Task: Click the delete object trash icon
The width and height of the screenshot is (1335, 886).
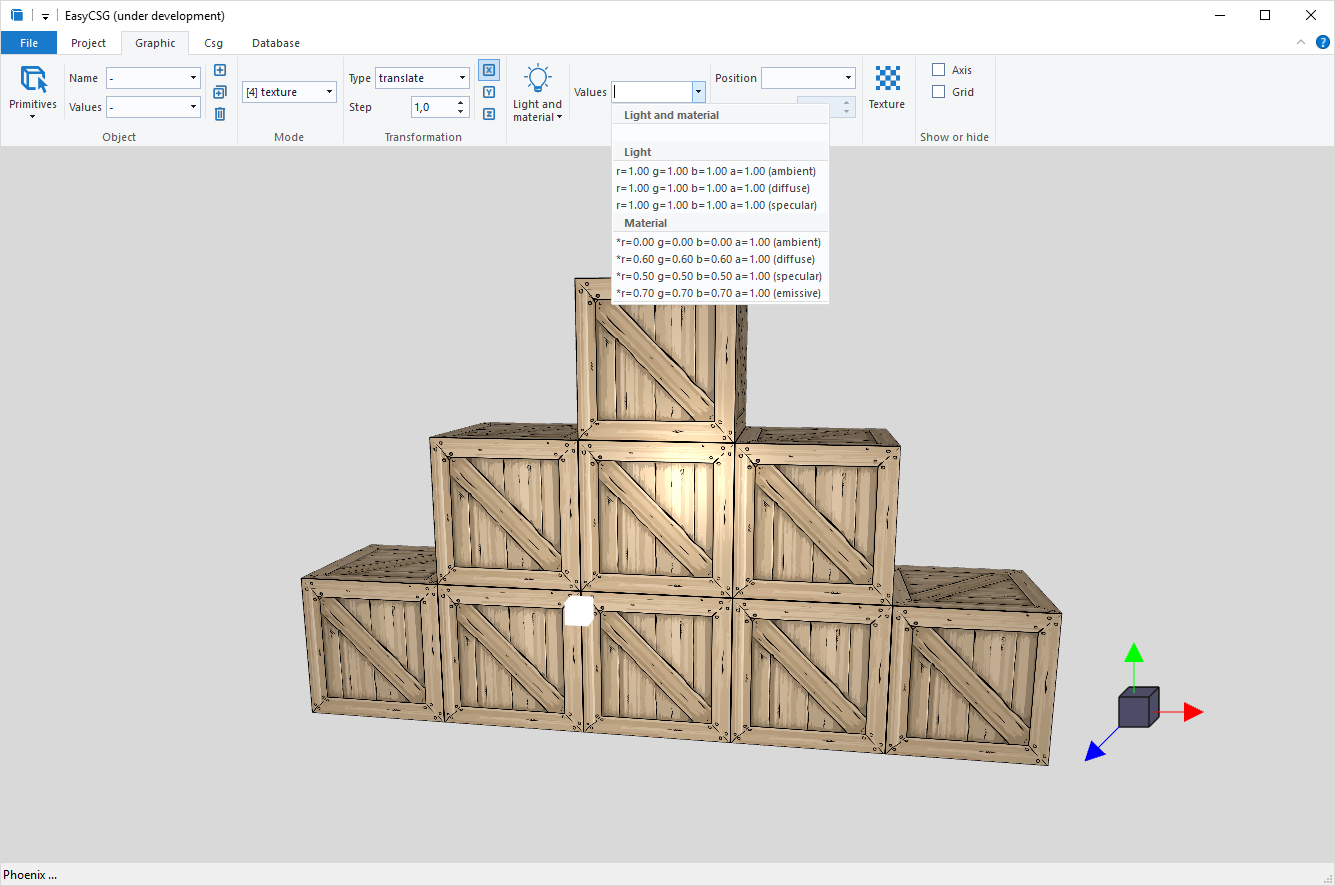Action: pyautogui.click(x=220, y=114)
